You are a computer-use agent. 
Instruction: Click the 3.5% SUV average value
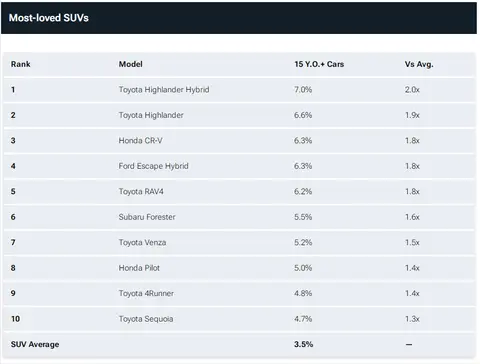pos(303,344)
